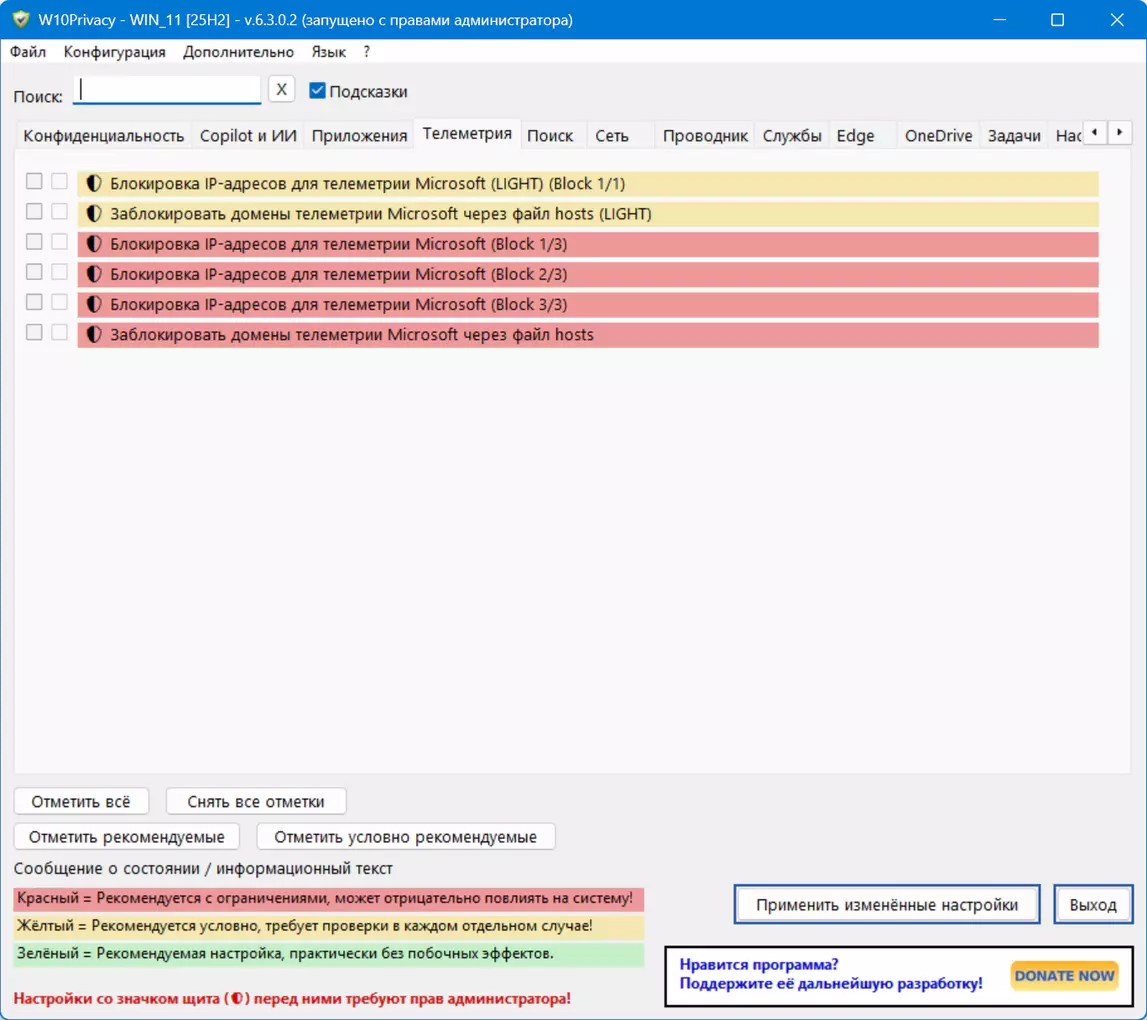Switch to the Службы tab
This screenshot has height=1020, width=1147.
coord(791,135)
